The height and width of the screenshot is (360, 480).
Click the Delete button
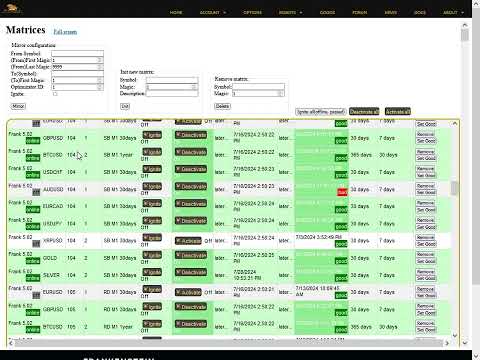click(x=222, y=106)
